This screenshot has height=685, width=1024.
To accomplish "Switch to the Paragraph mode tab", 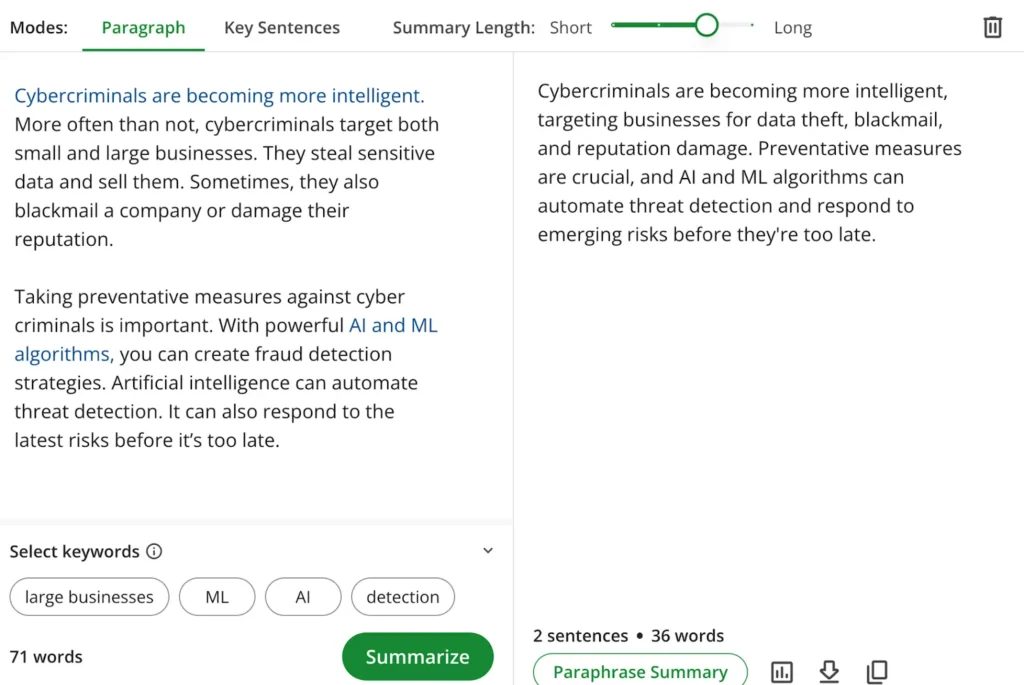I will coord(143,27).
